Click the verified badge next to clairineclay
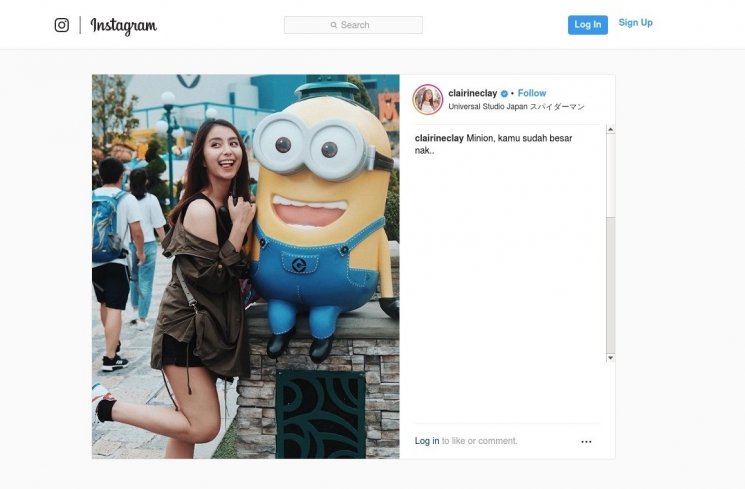The width and height of the screenshot is (745, 489). (x=504, y=94)
